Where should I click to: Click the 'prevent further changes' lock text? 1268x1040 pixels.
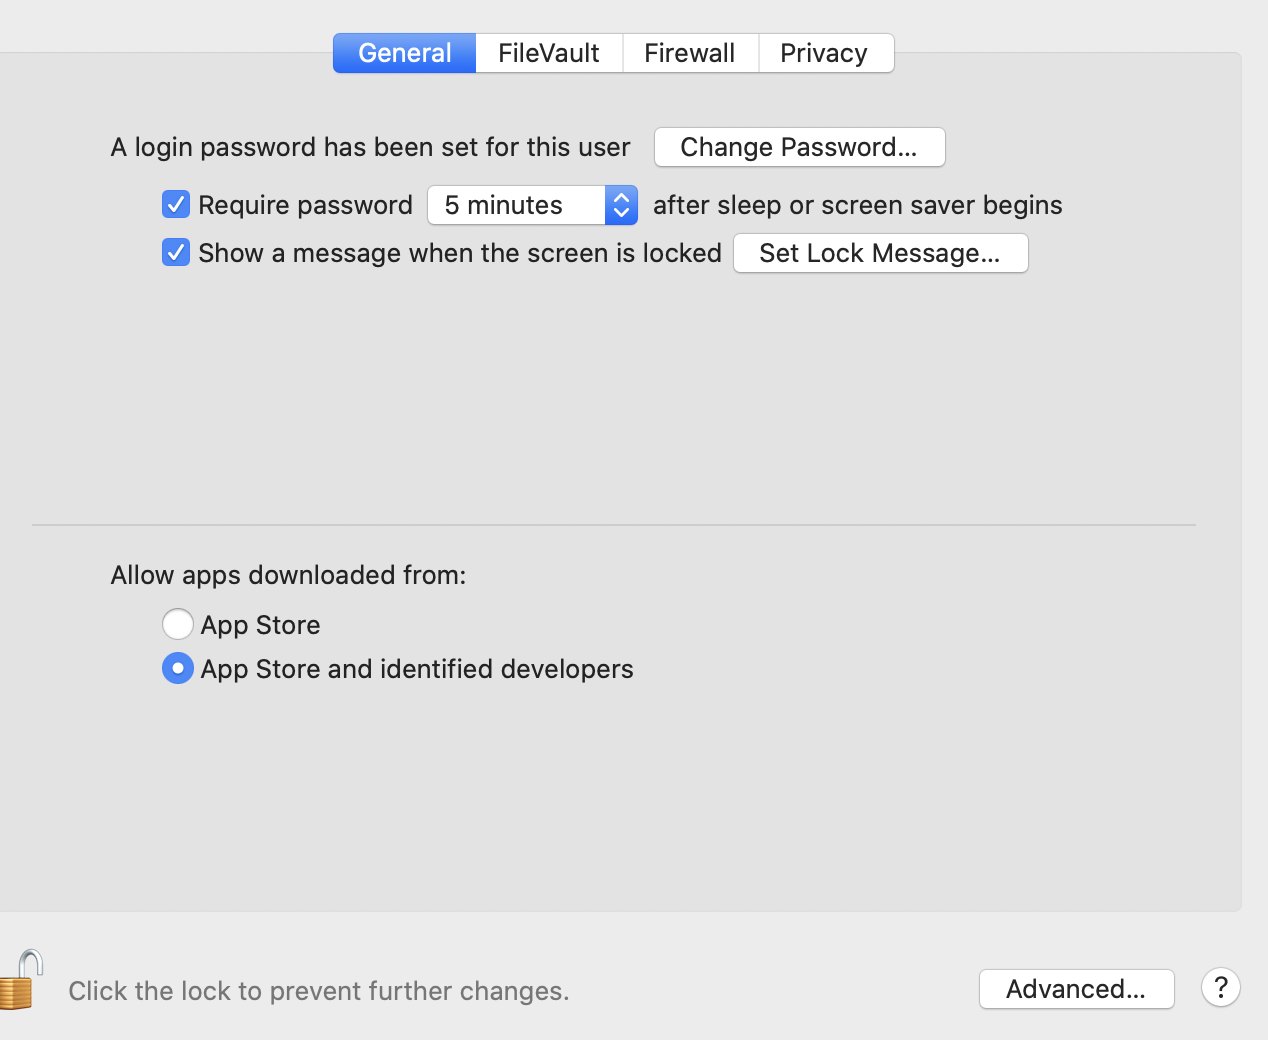point(318,991)
